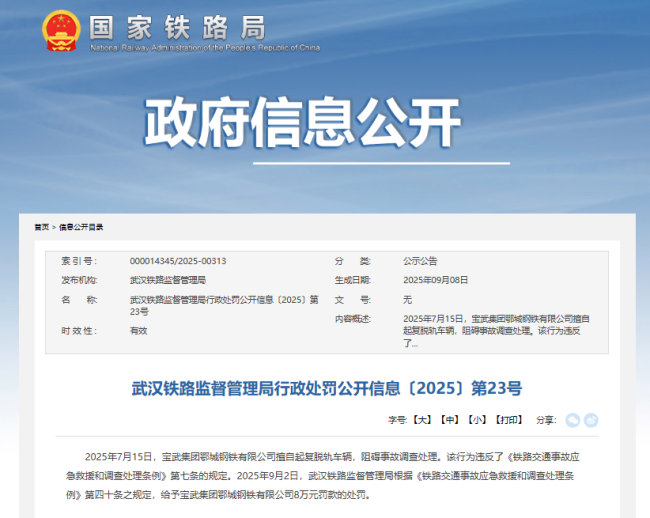Set font size to small 【小】
The height and width of the screenshot is (518, 650).
(477, 421)
